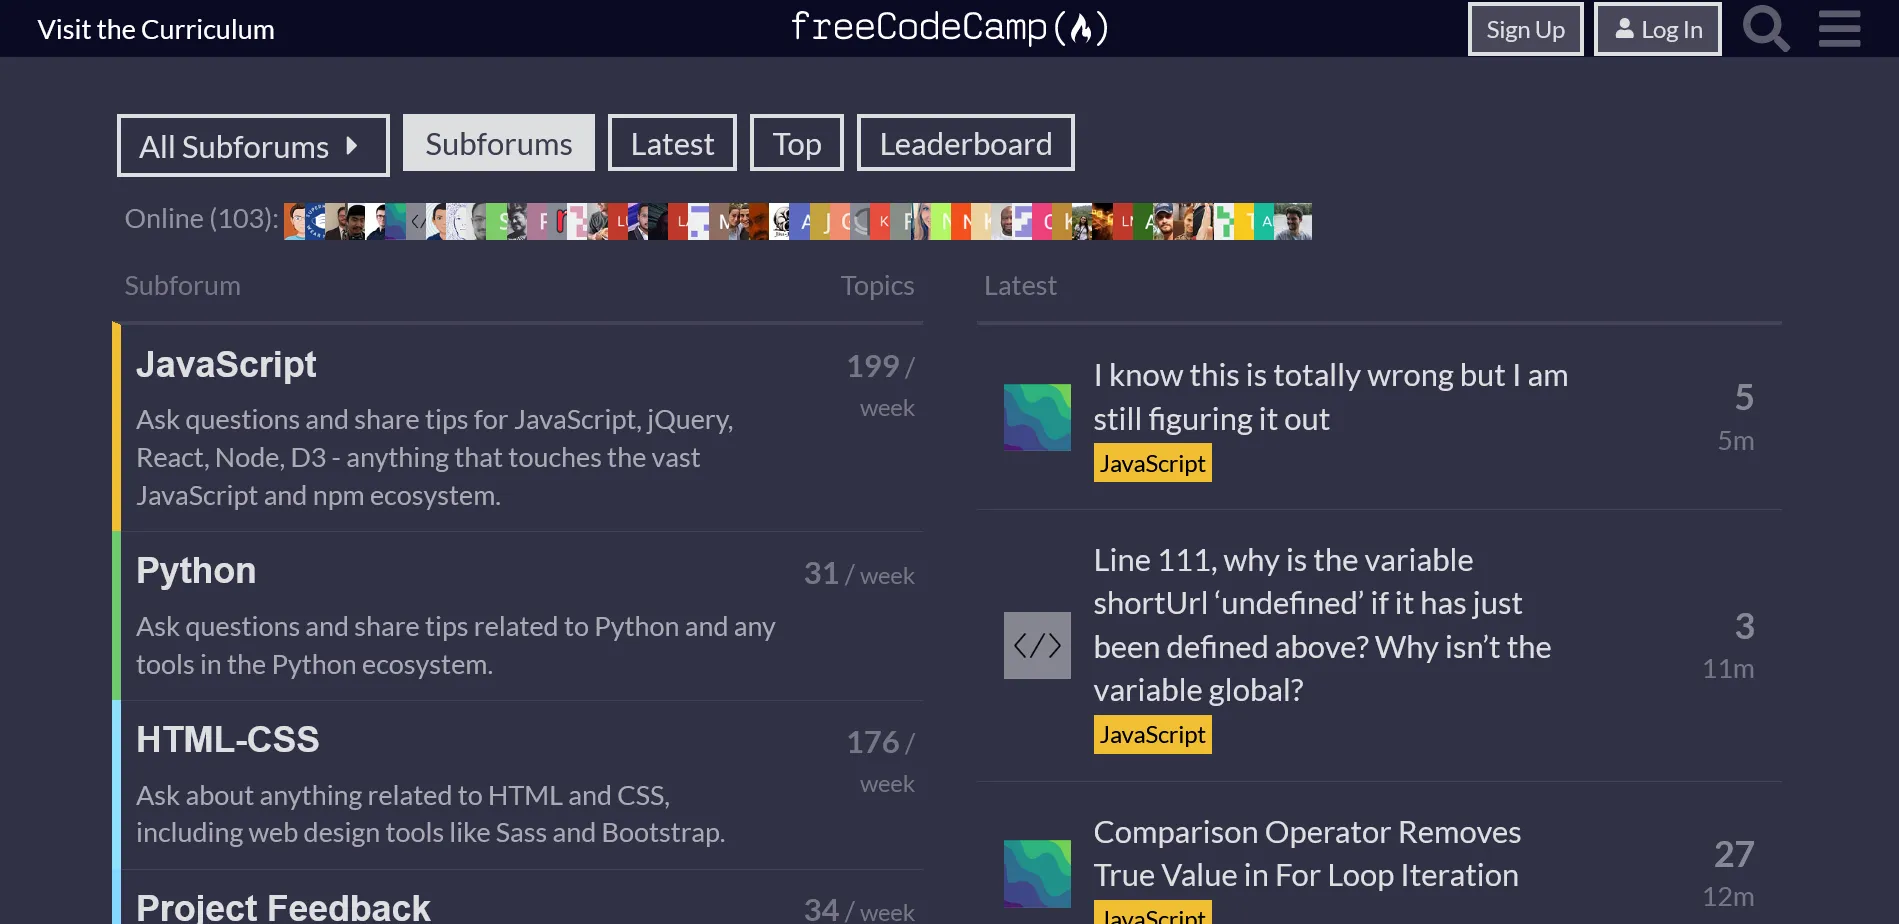Click the 'Latest' column header
Image resolution: width=1899 pixels, height=924 pixels.
tap(1020, 285)
